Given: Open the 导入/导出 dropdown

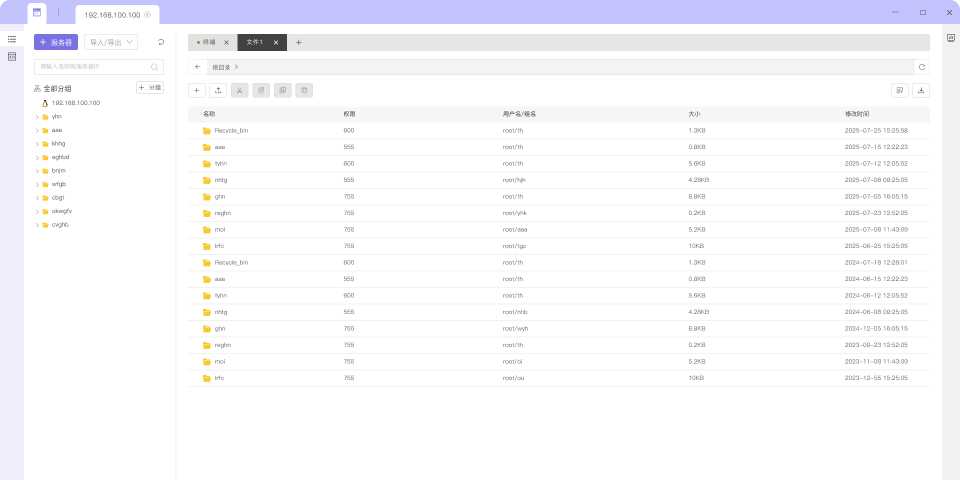Looking at the screenshot, I should click(x=111, y=42).
